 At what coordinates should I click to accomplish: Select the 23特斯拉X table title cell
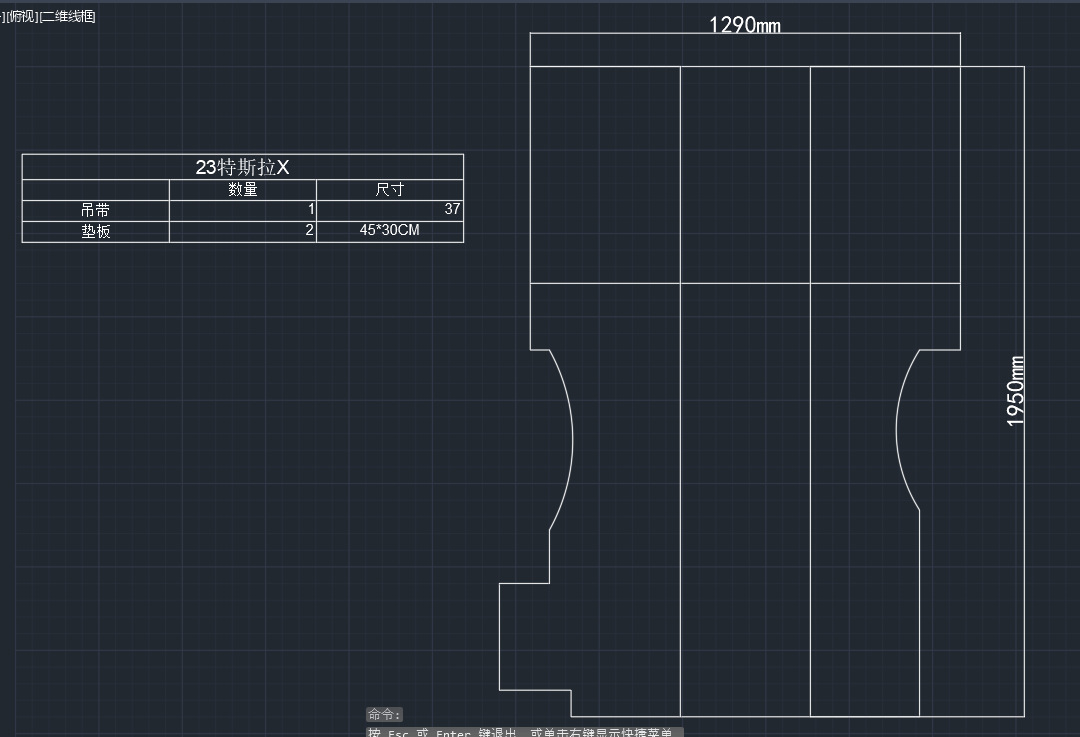pos(242,167)
